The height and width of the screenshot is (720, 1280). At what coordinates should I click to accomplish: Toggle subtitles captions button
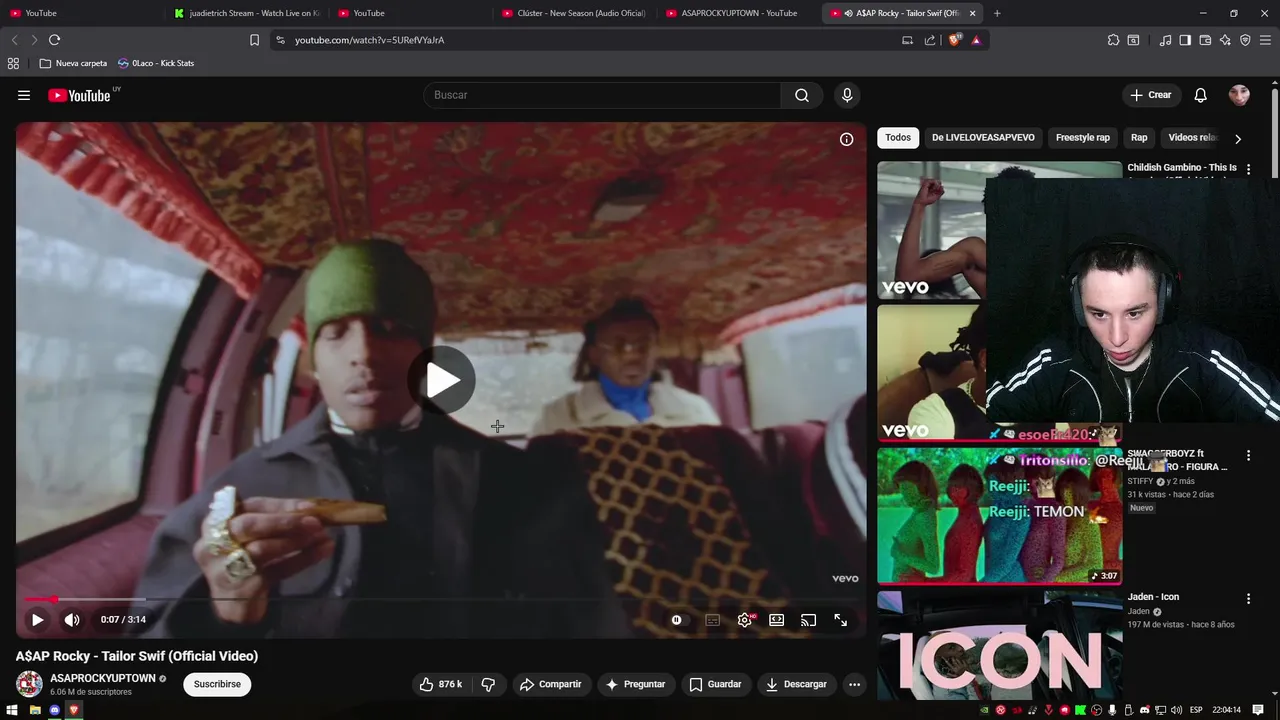tap(713, 620)
